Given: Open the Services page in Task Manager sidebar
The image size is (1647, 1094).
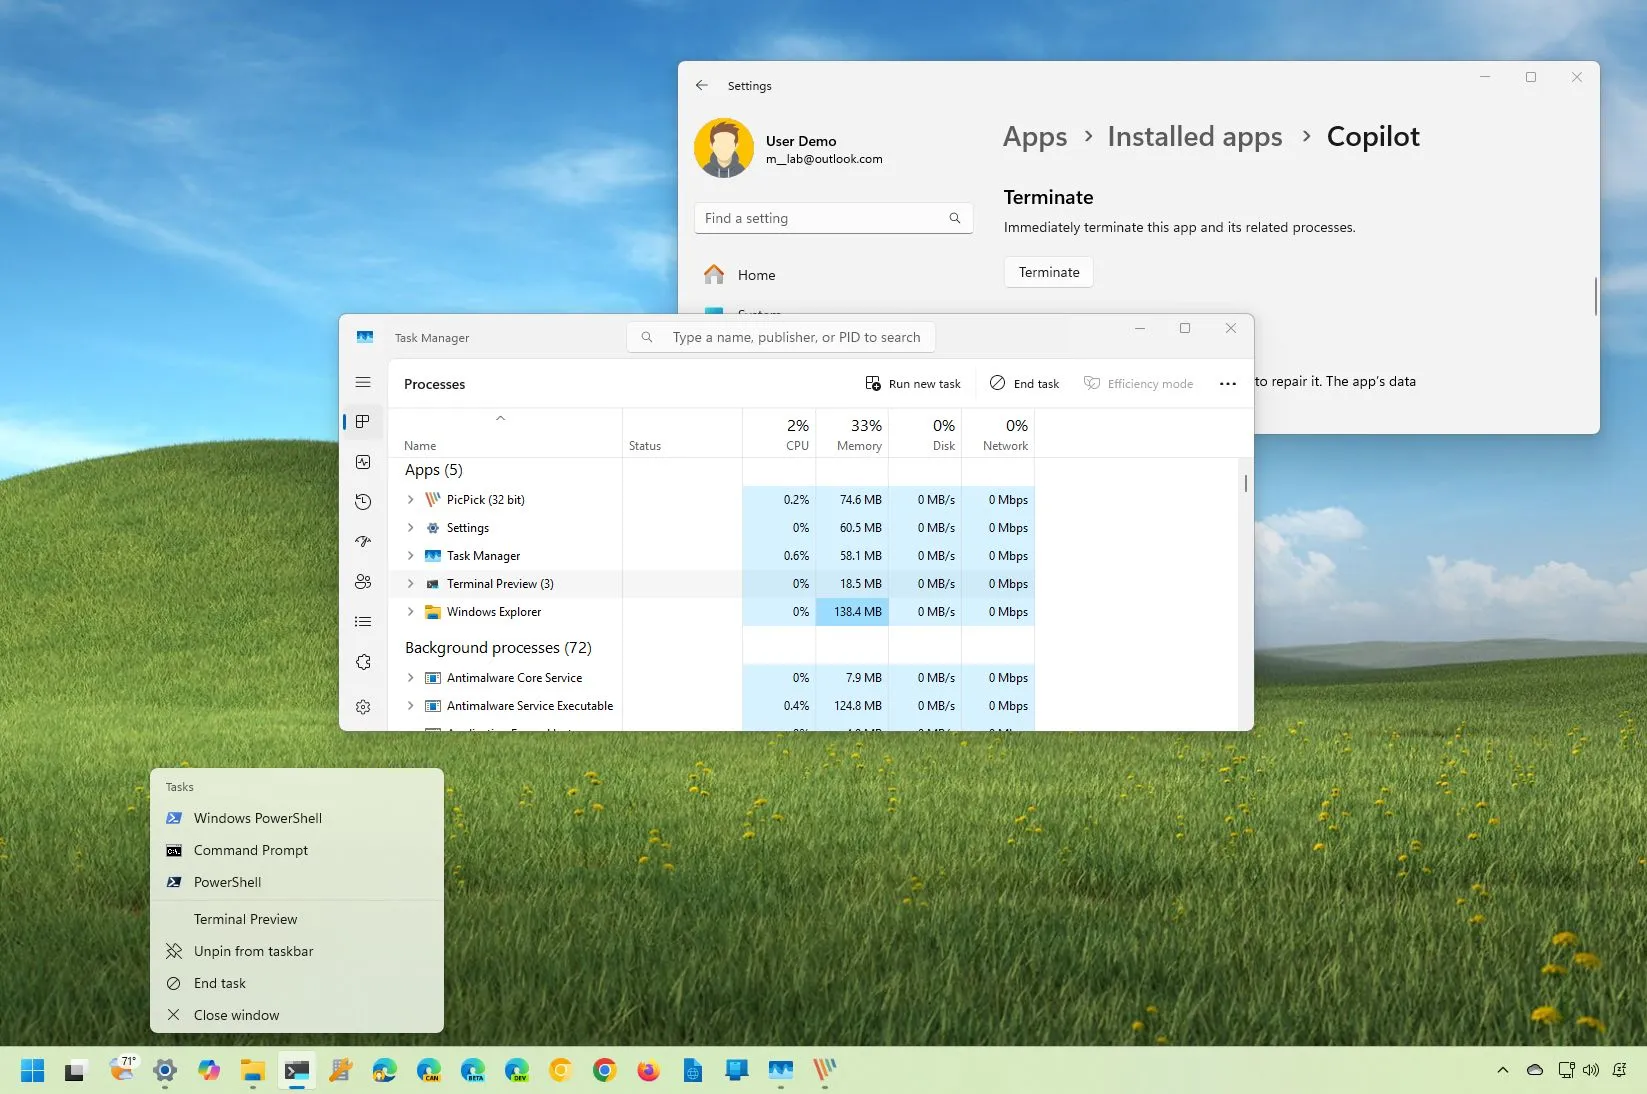Looking at the screenshot, I should point(363,662).
